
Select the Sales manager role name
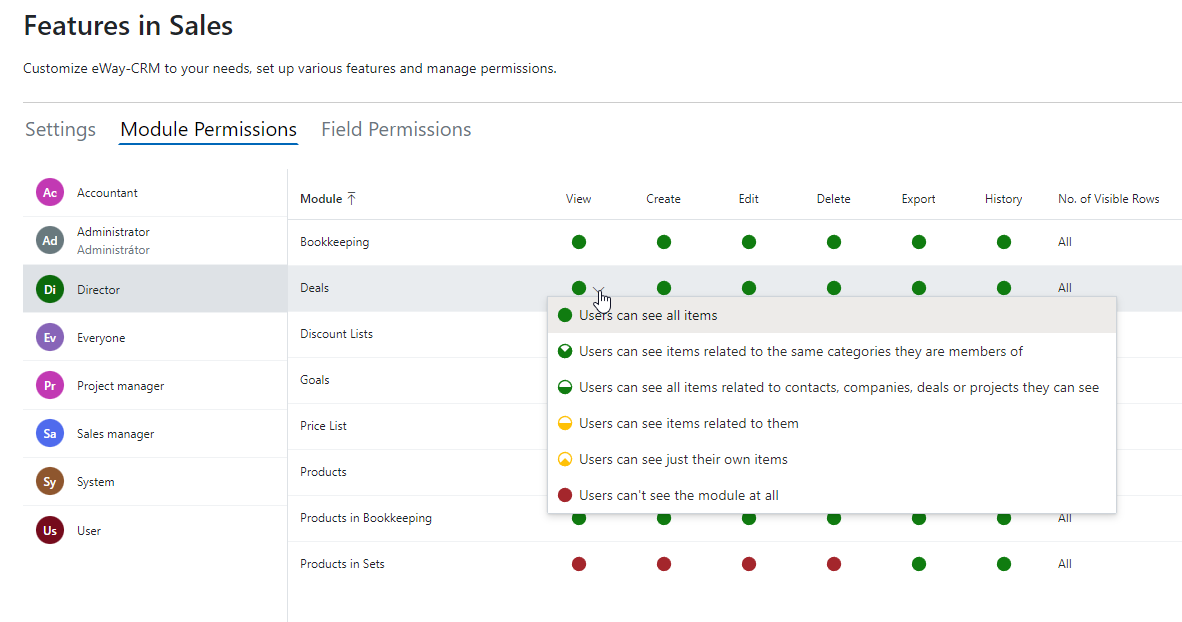point(115,434)
